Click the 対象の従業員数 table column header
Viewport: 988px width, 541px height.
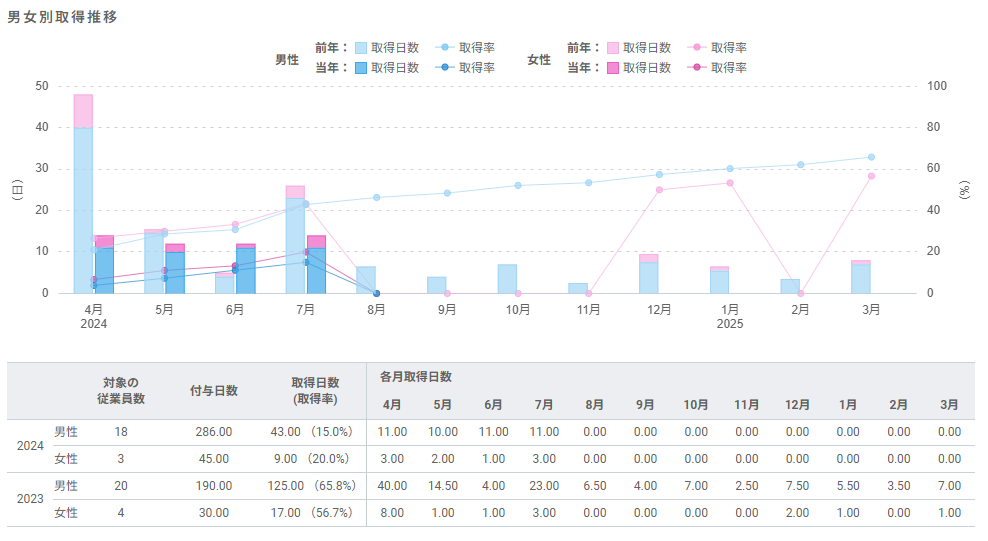[121, 390]
